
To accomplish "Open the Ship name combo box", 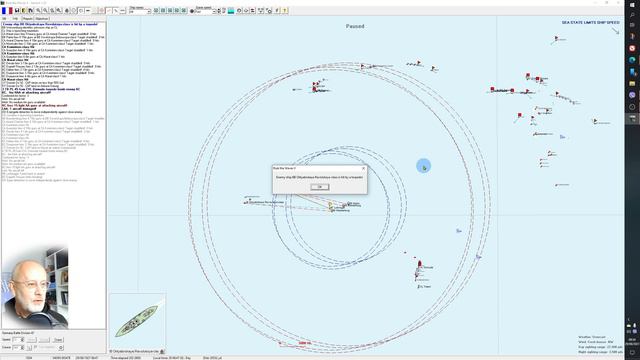I will (140, 12).
